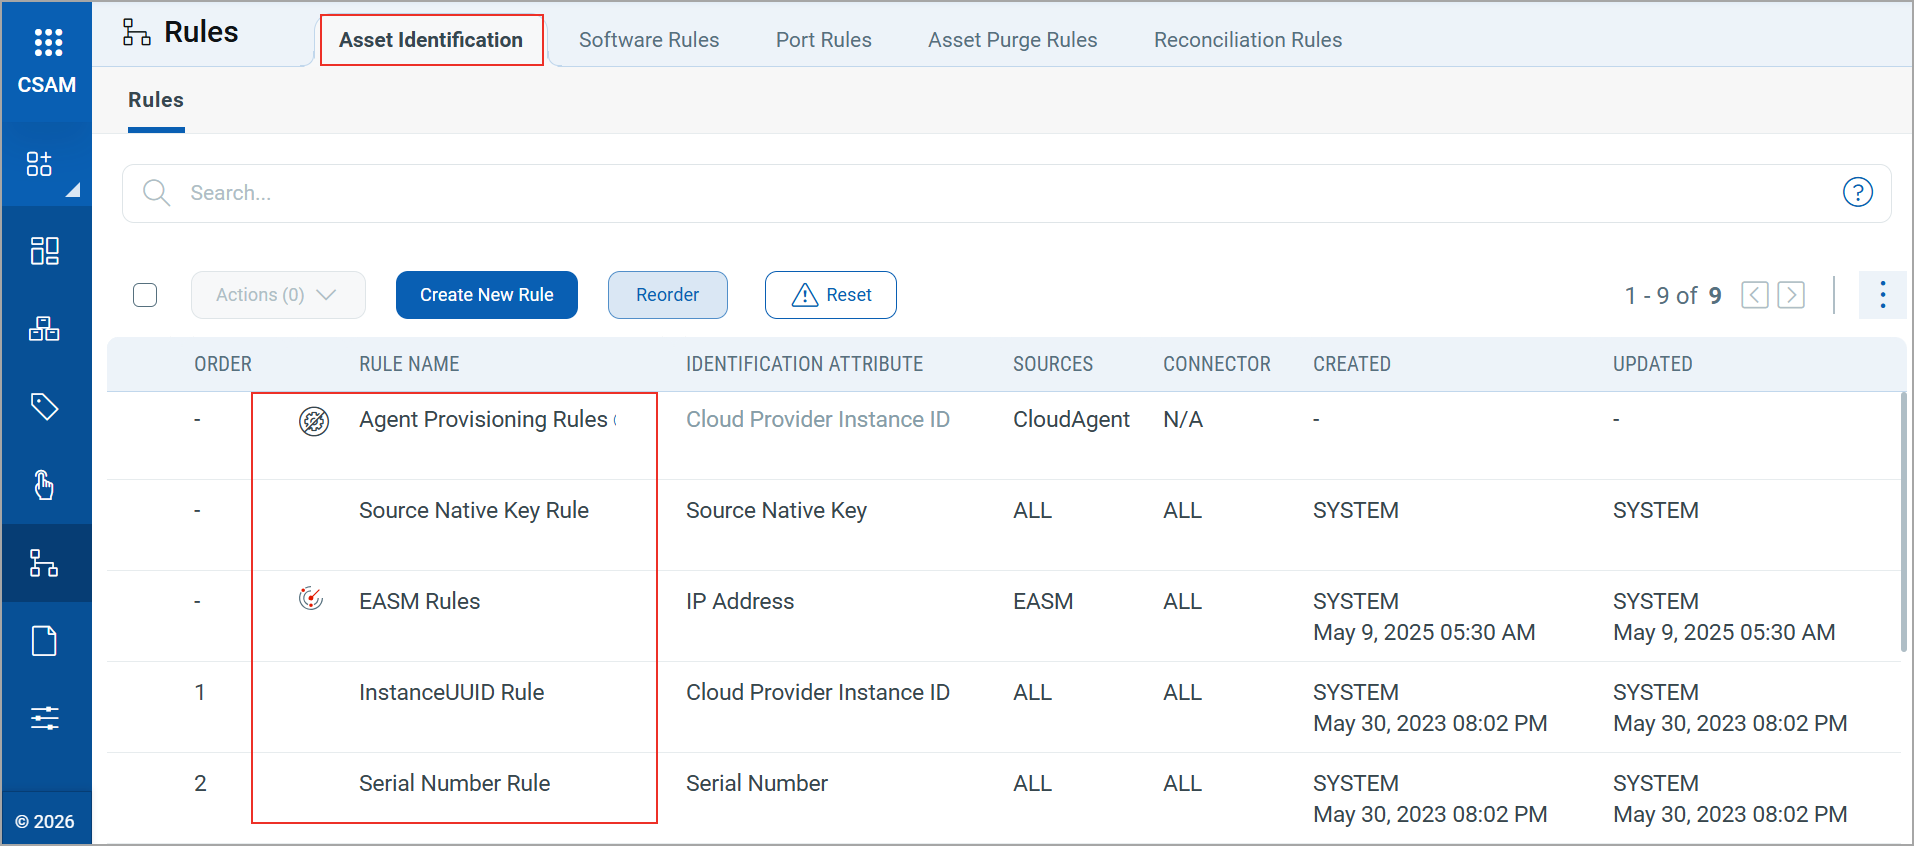Image resolution: width=1914 pixels, height=846 pixels.
Task: Click the EASM Rules name
Action: (x=420, y=601)
